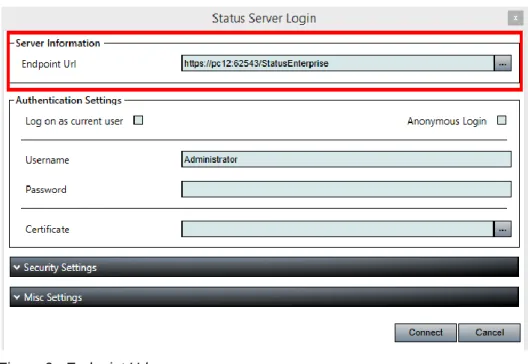Click the Connect button

coord(426,333)
